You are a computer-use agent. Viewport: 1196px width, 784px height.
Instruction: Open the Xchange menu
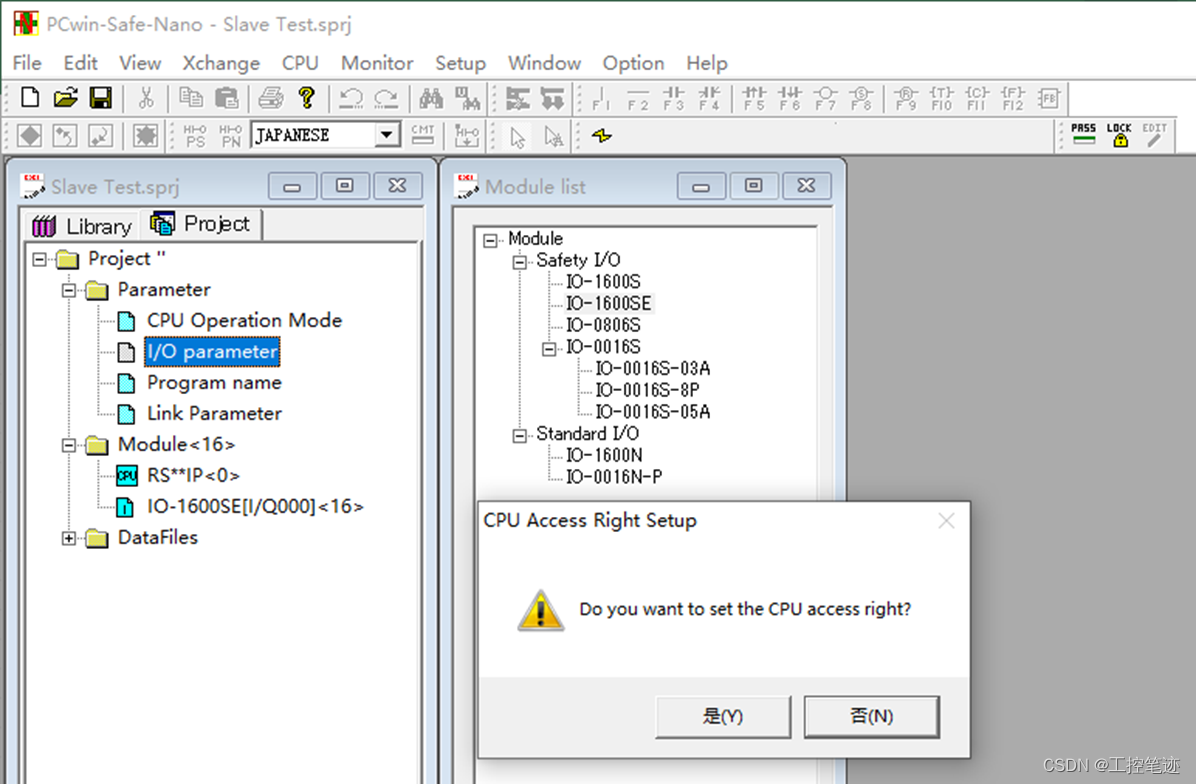220,62
